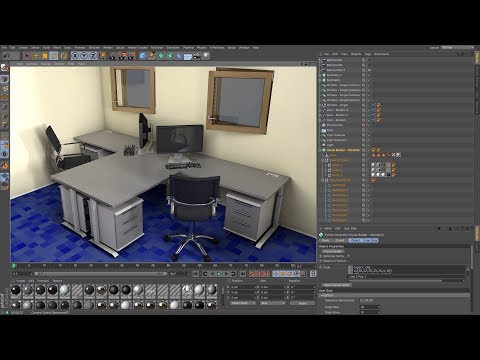Screen dimensions: 480x360
Task: Click the red Record Active Objects button
Action: [252, 274]
